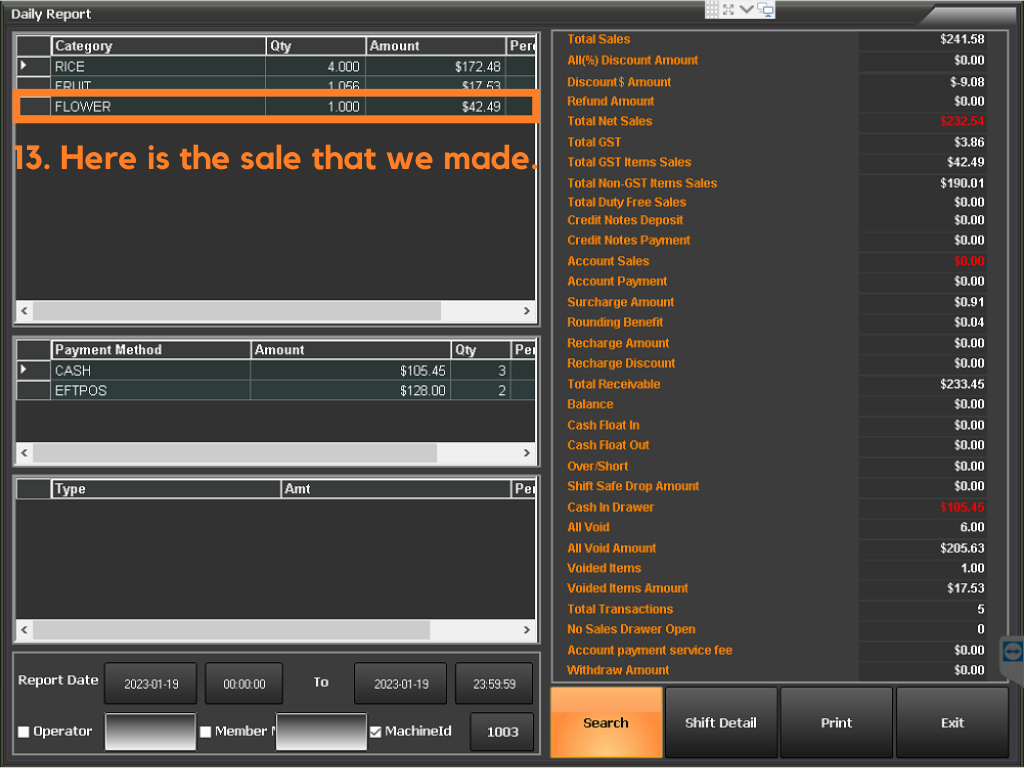Click row arrow indicator beside CASH
This screenshot has width=1024, height=768.
(x=24, y=370)
